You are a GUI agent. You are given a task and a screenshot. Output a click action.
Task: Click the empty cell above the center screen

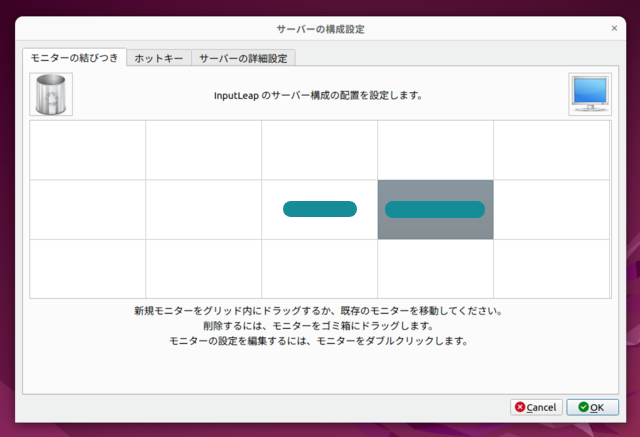(320, 150)
